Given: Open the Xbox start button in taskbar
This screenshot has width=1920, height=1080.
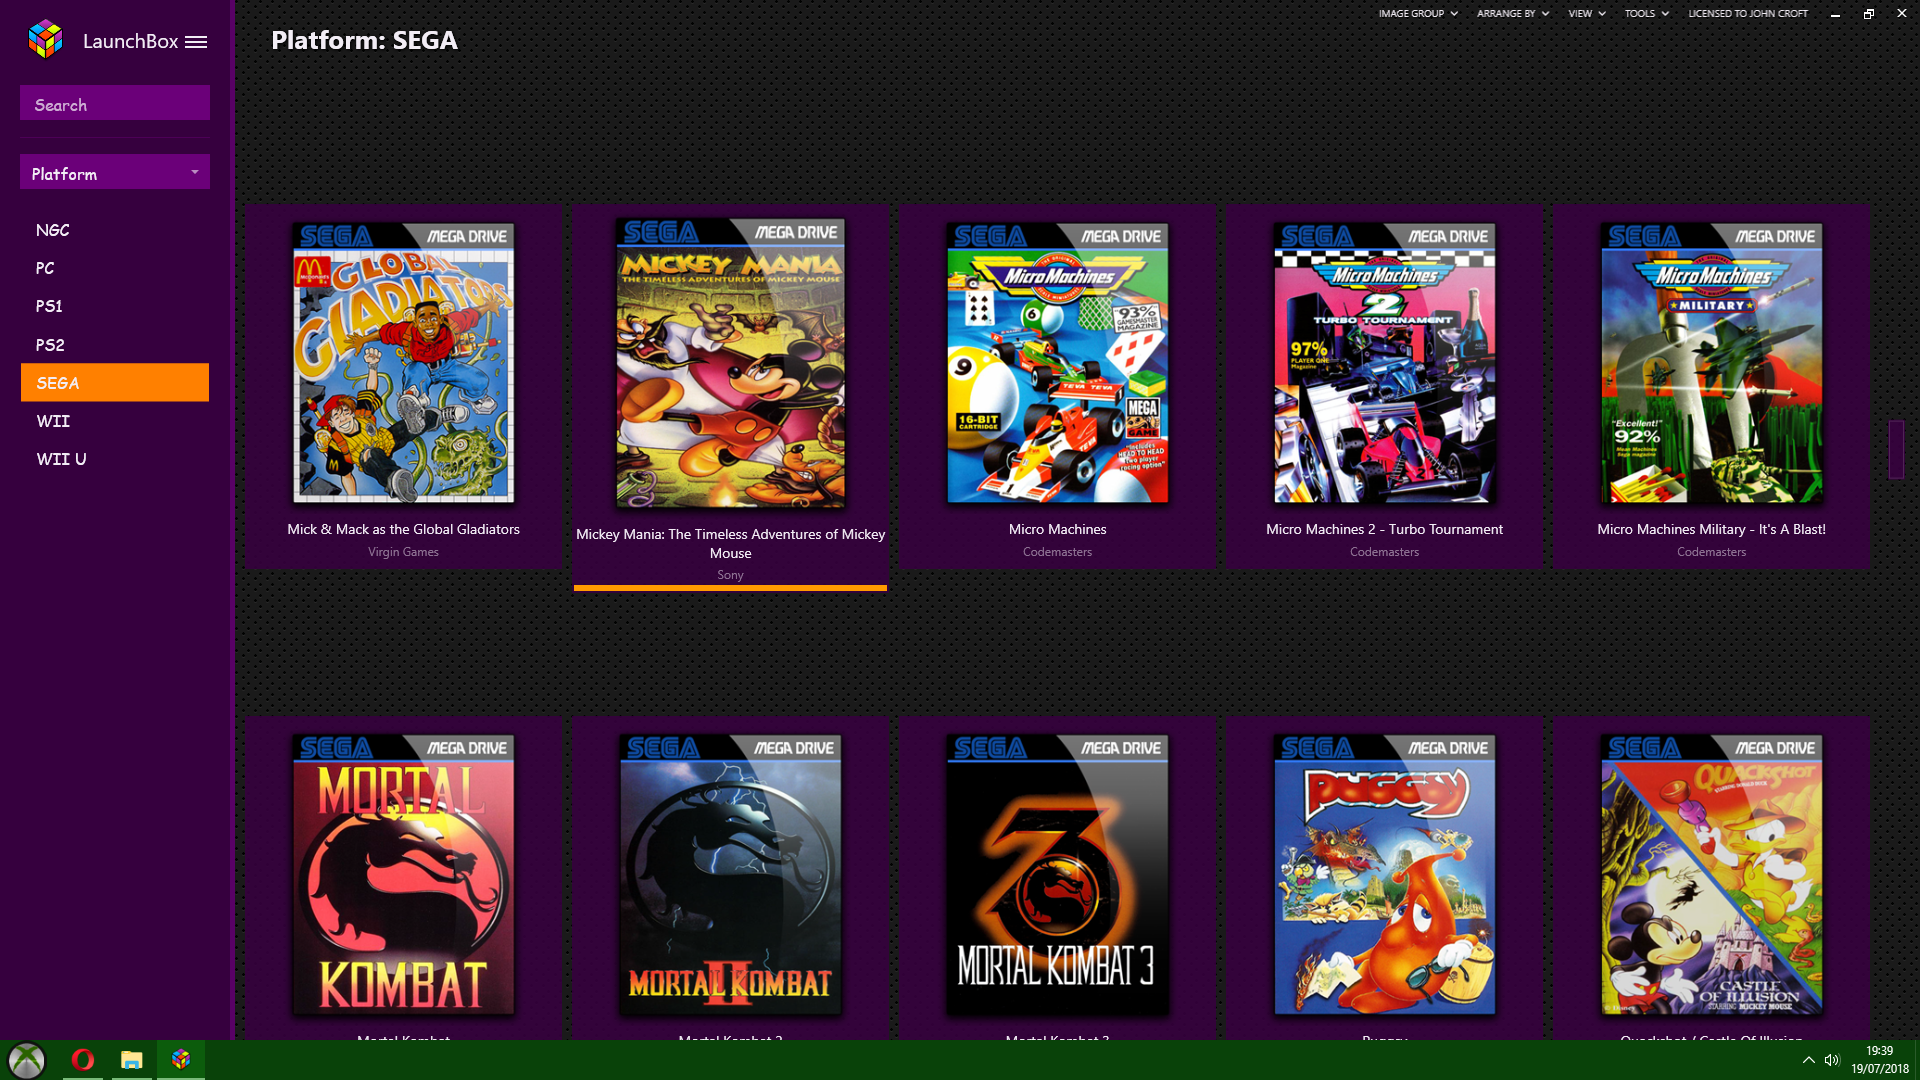Looking at the screenshot, I should tap(27, 1060).
